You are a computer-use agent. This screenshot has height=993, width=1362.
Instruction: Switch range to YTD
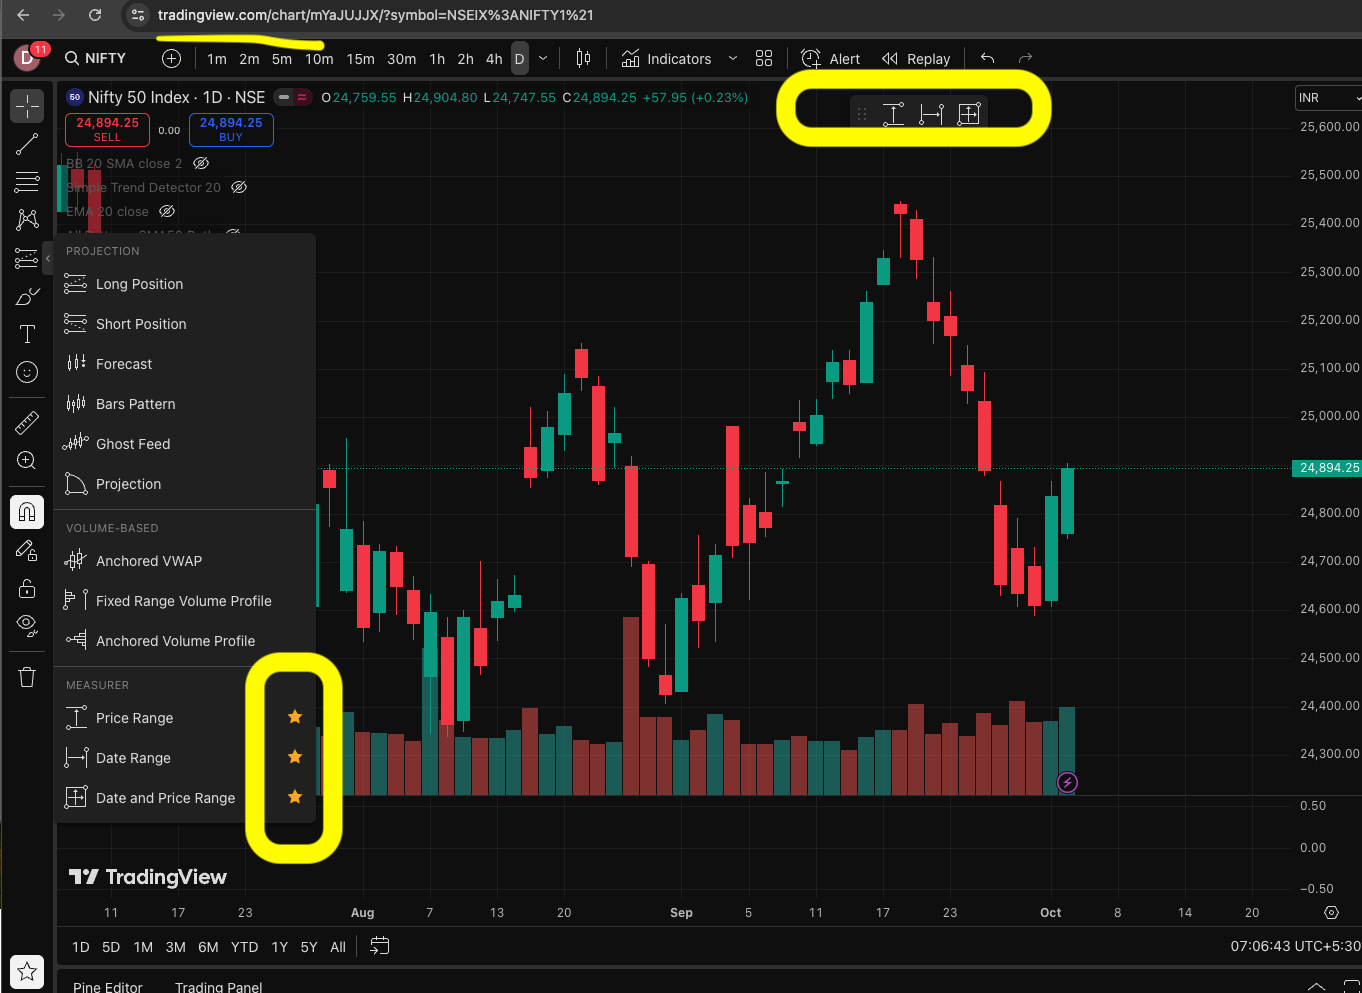[x=245, y=947]
